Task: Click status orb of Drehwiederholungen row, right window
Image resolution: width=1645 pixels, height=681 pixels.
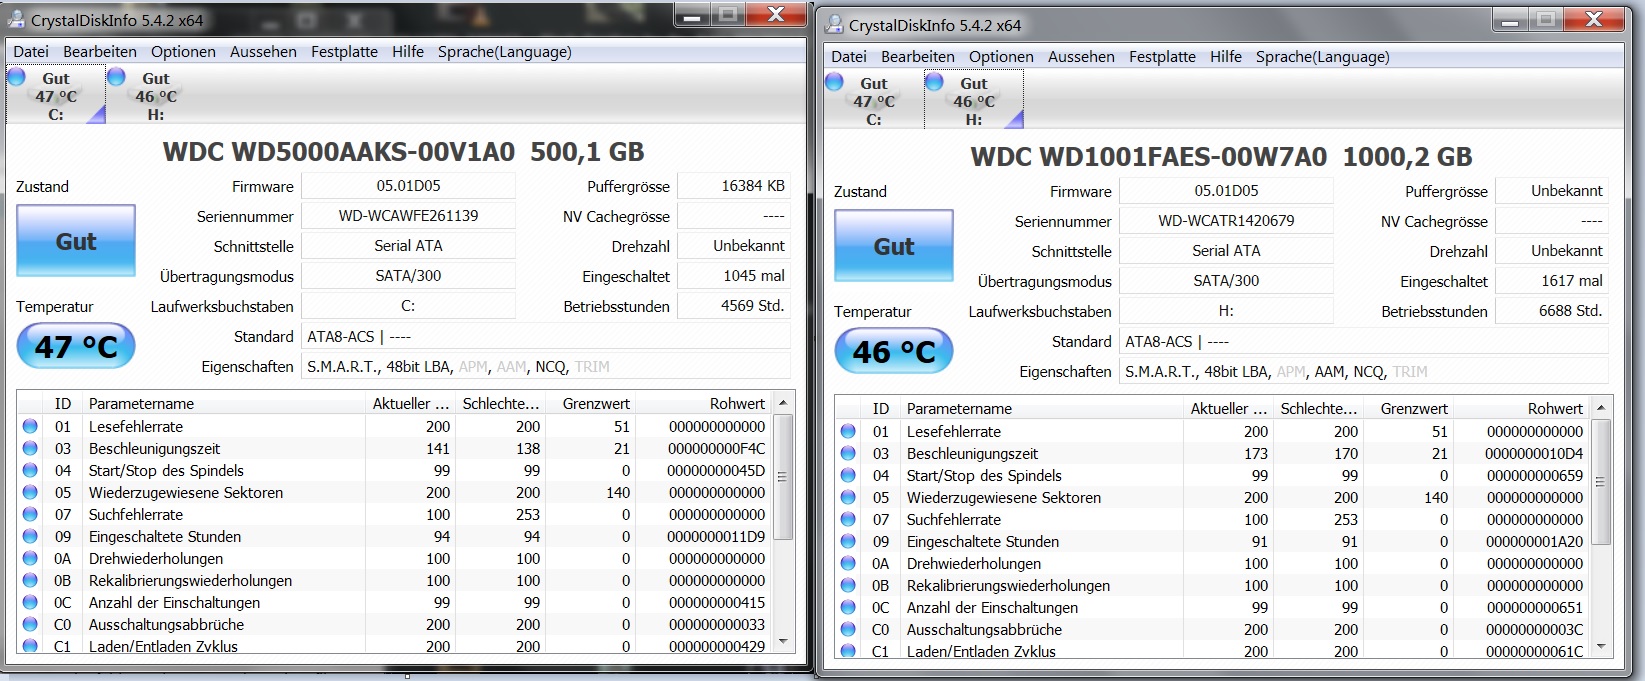Action: tap(848, 563)
